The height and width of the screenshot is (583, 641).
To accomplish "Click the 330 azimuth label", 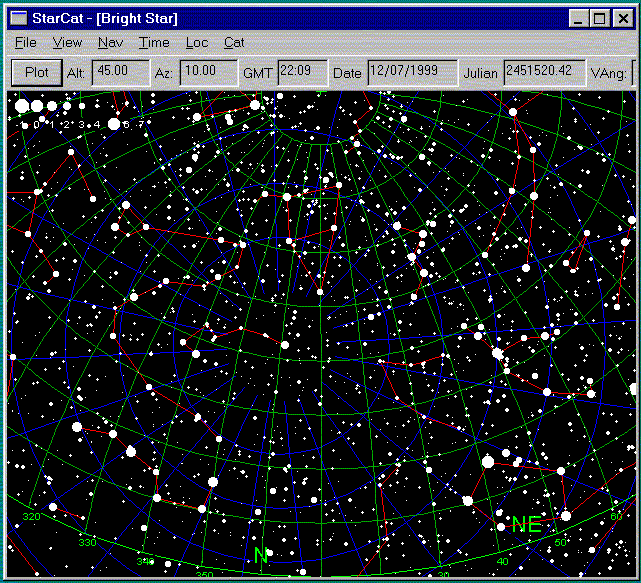I will pos(87,543).
